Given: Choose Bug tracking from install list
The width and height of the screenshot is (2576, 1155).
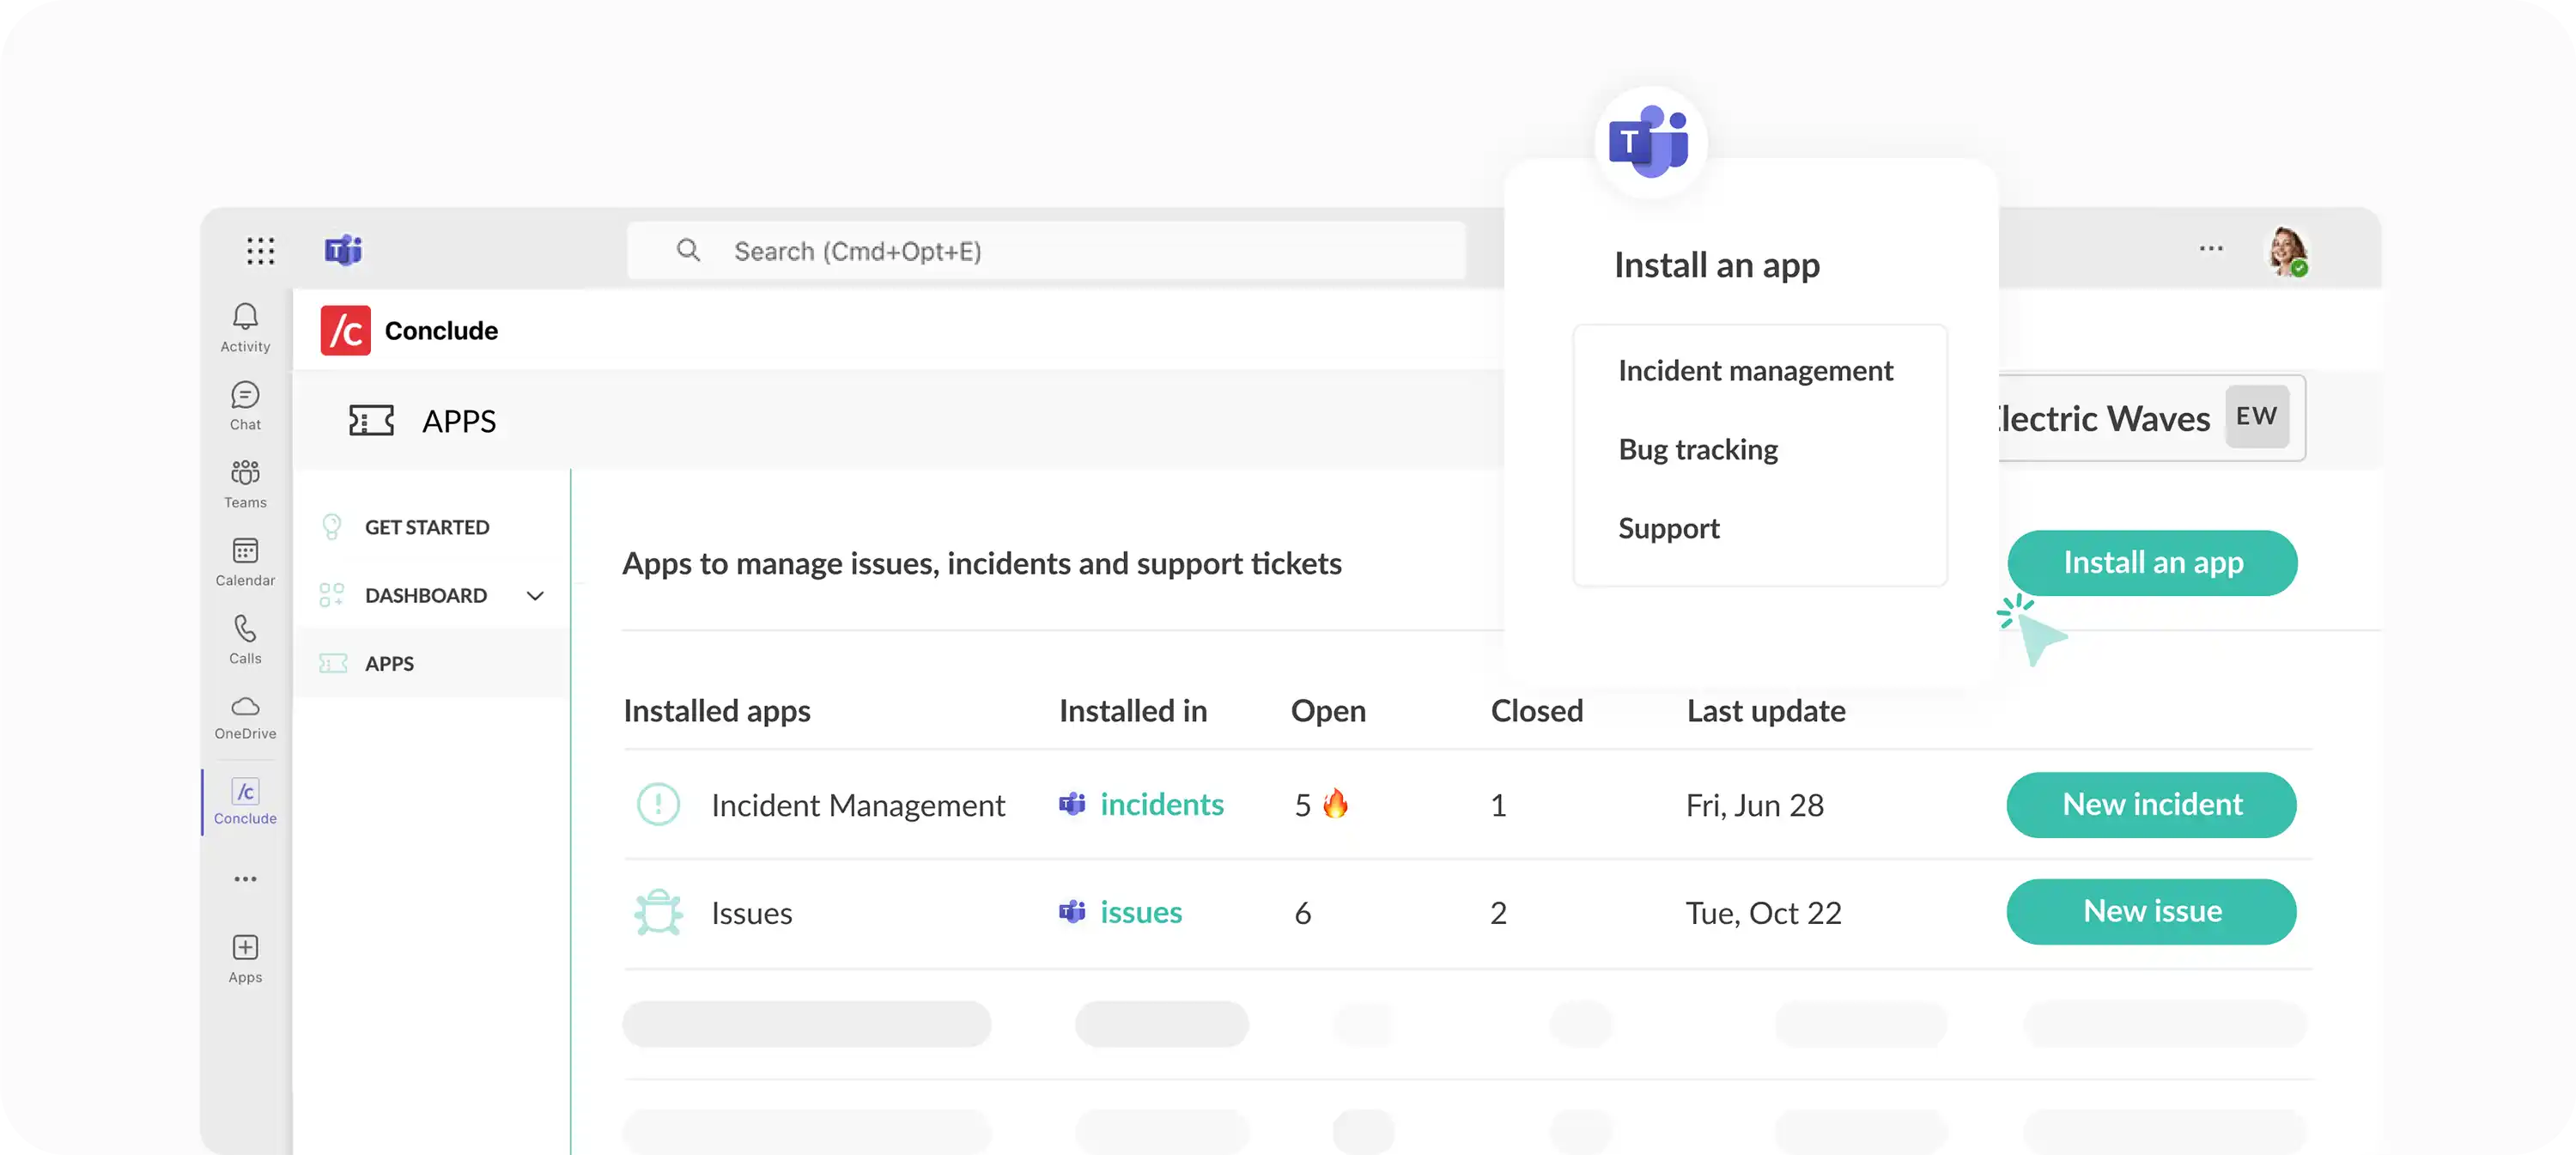Looking at the screenshot, I should pos(1698,450).
